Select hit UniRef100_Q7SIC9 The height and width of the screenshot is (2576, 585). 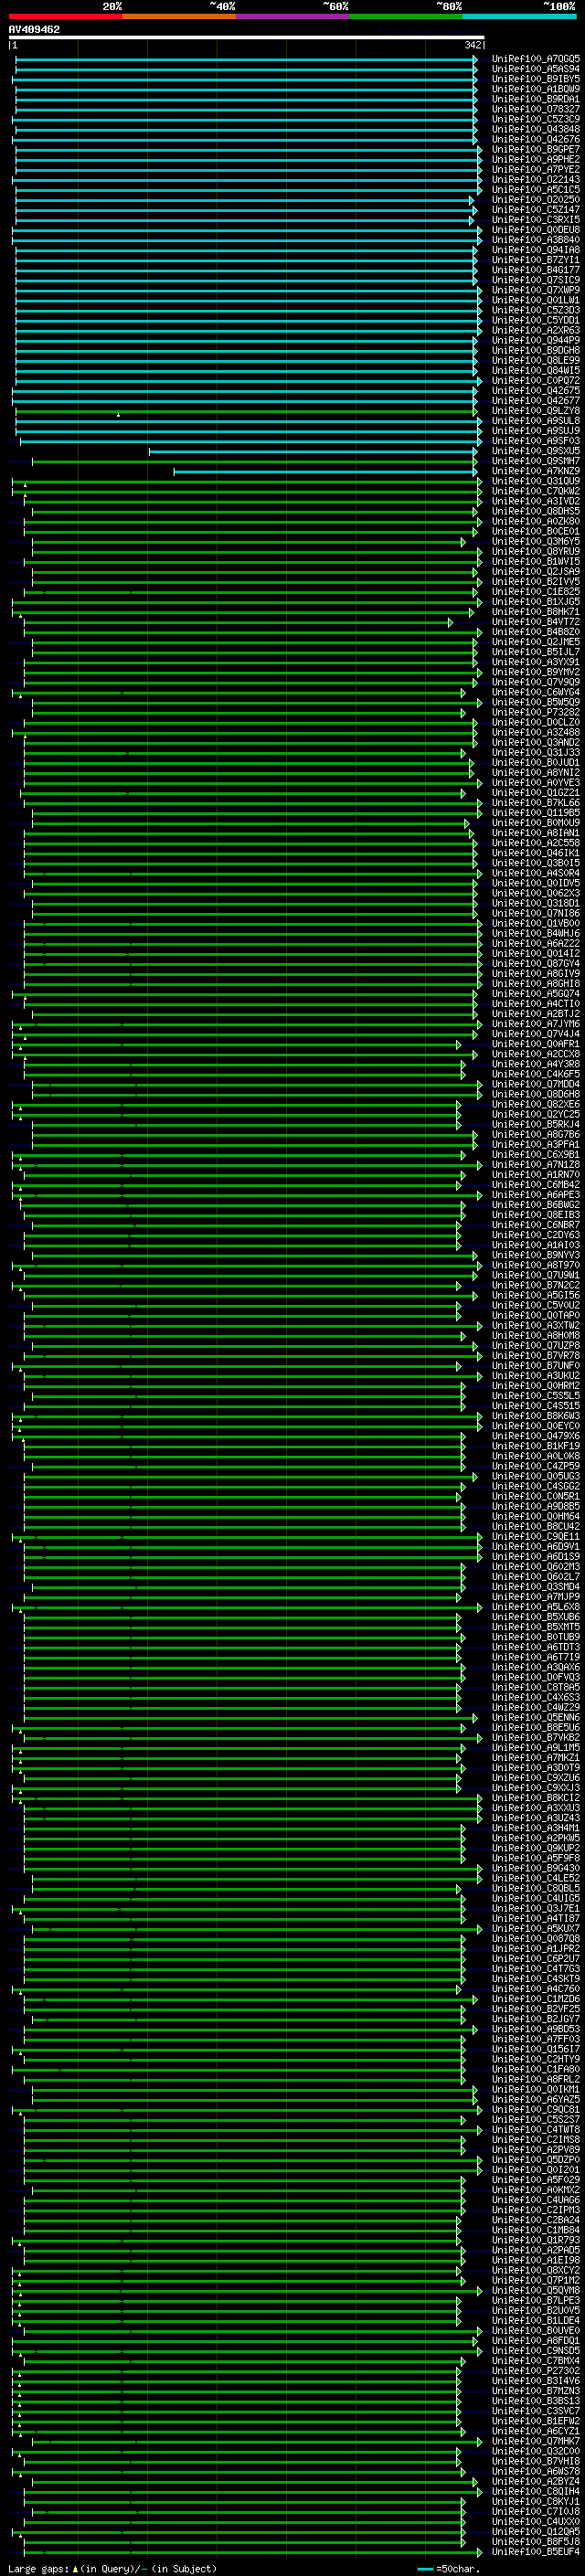[x=535, y=280]
